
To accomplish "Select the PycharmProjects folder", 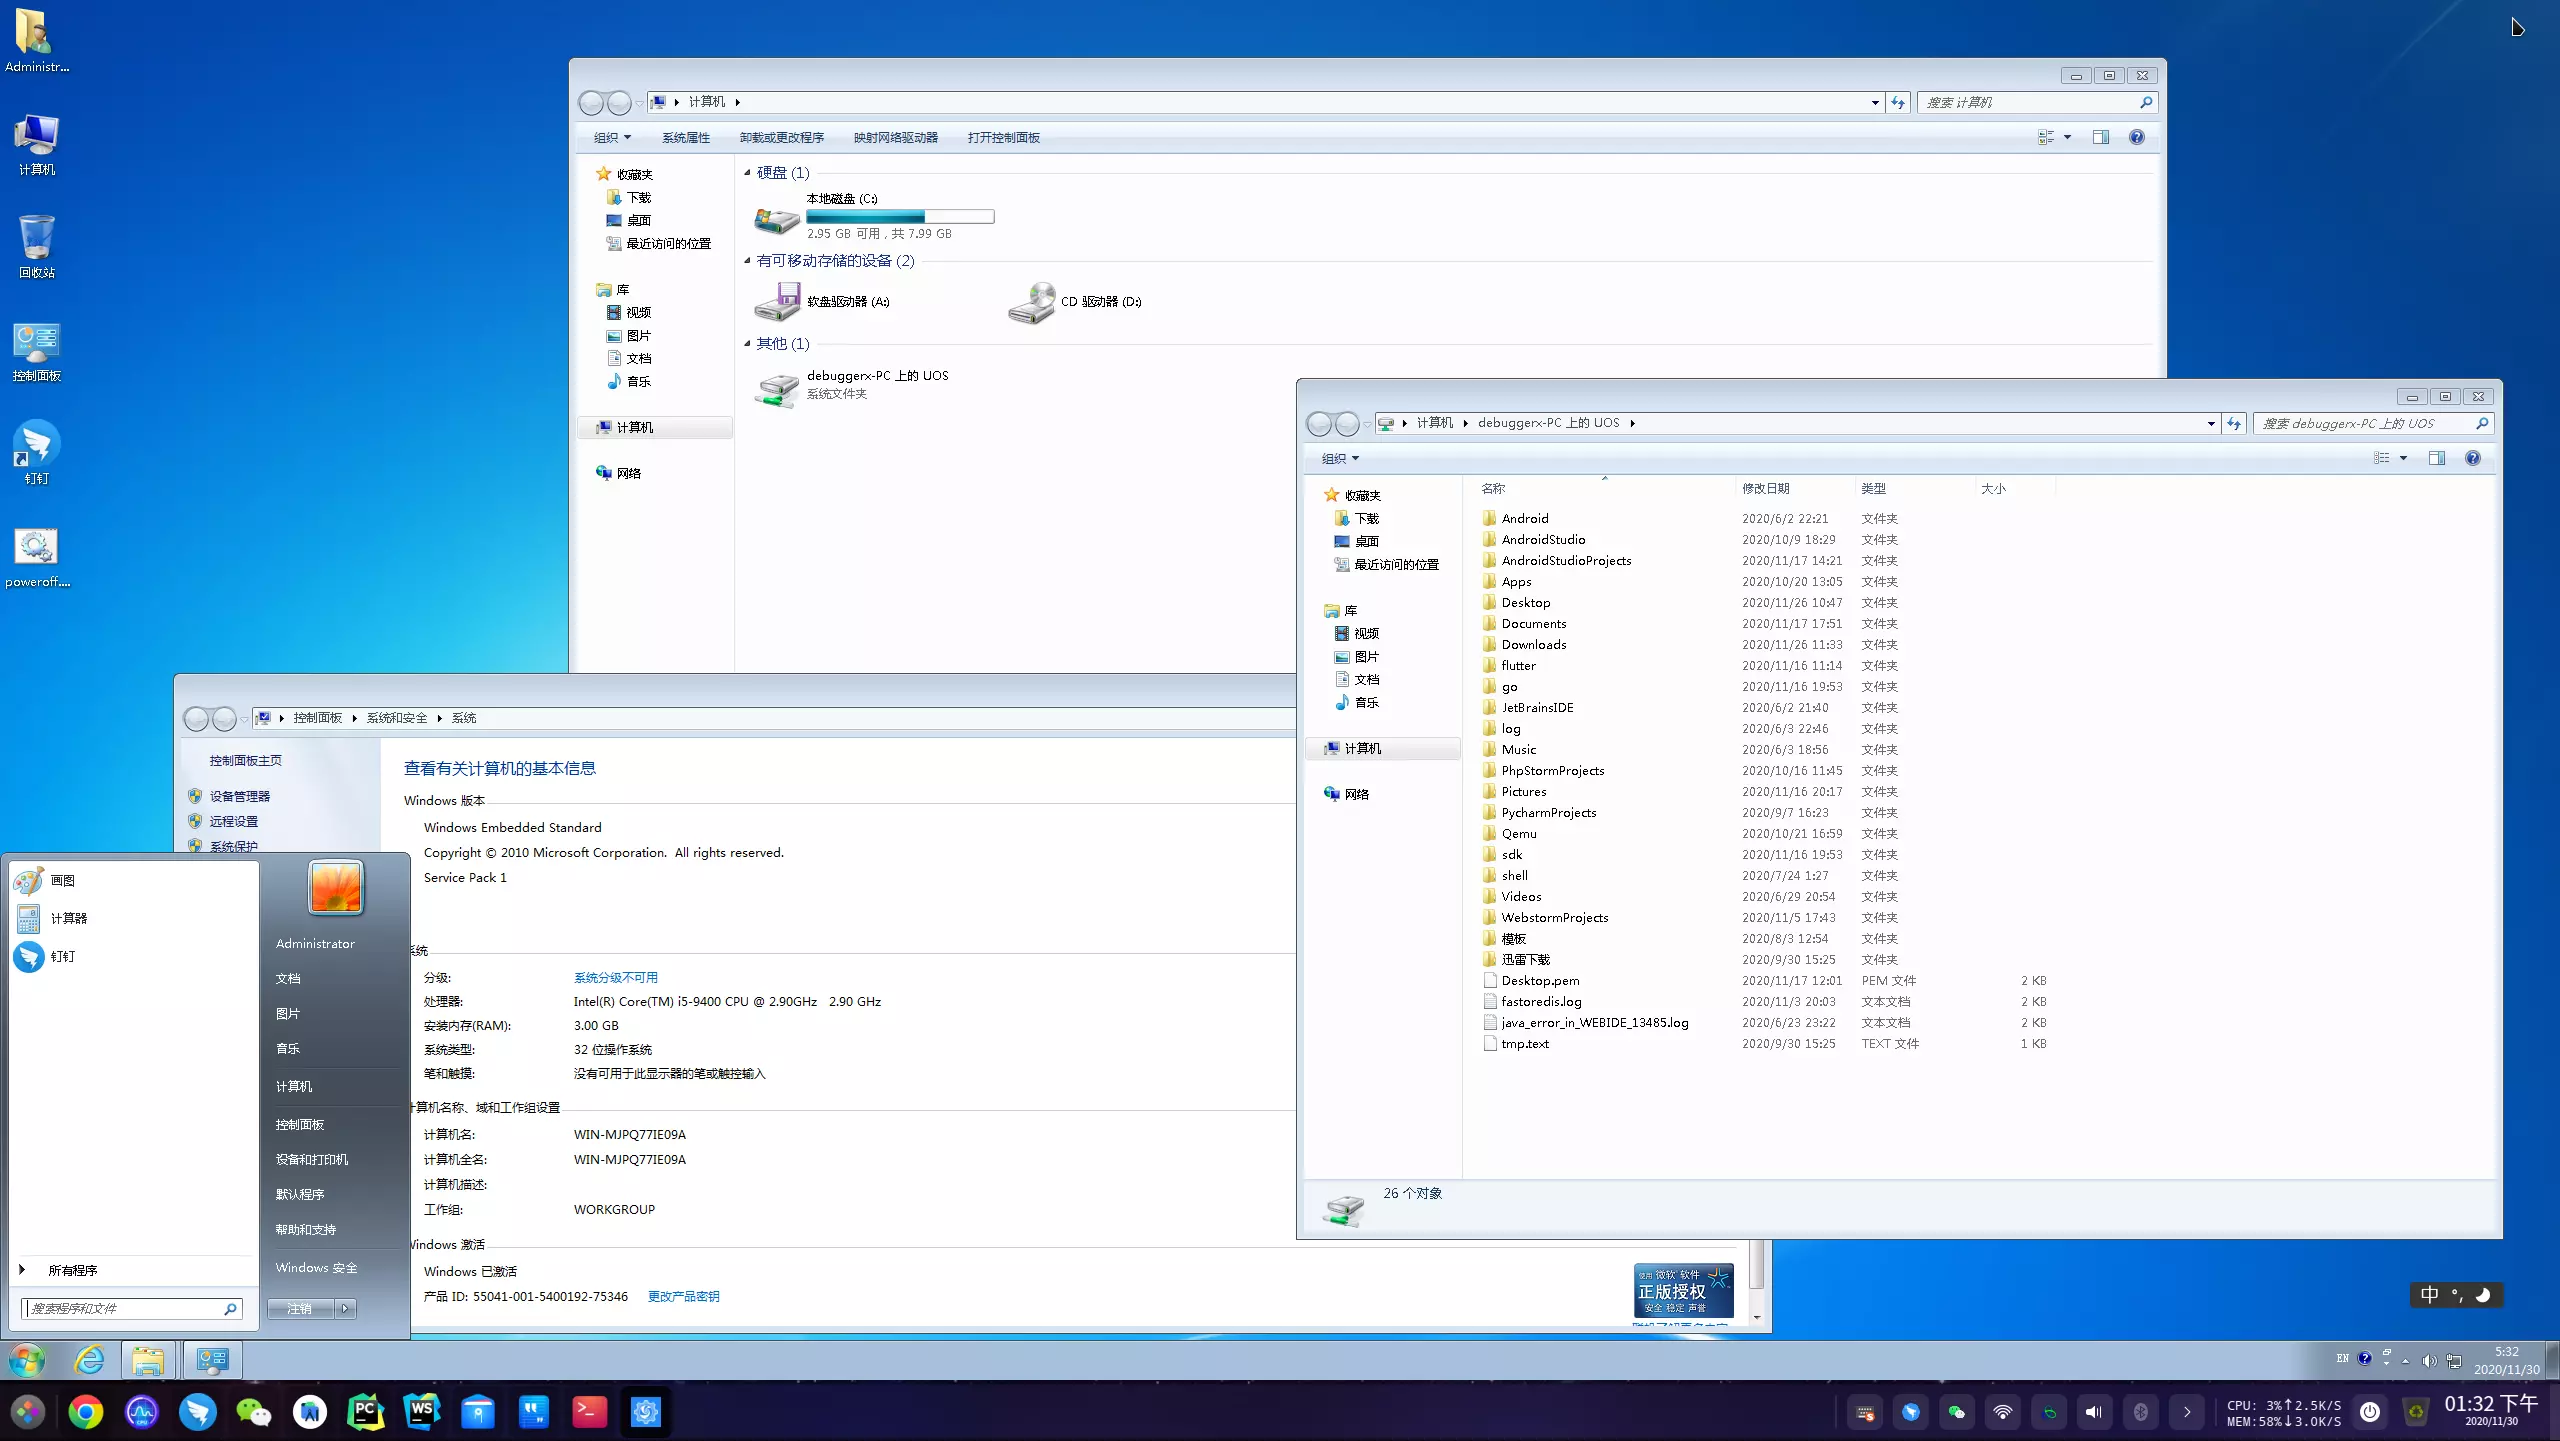I will pyautogui.click(x=1548, y=813).
